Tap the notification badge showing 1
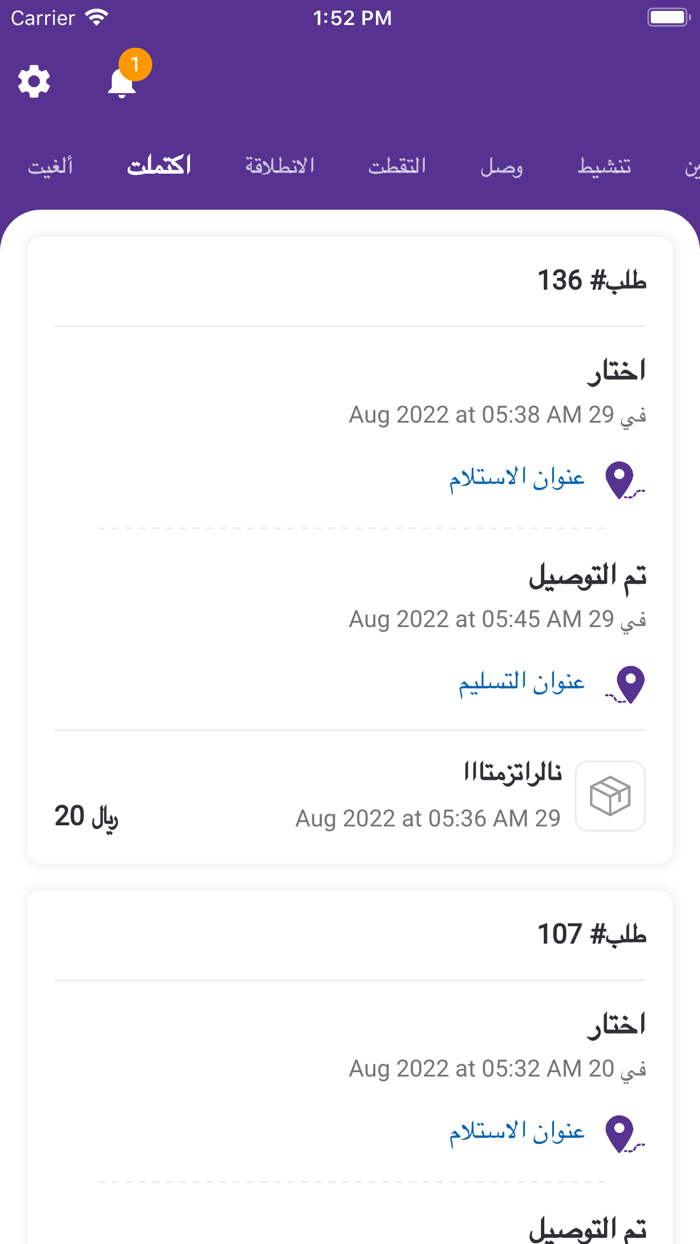This screenshot has height=1244, width=700. tap(134, 63)
